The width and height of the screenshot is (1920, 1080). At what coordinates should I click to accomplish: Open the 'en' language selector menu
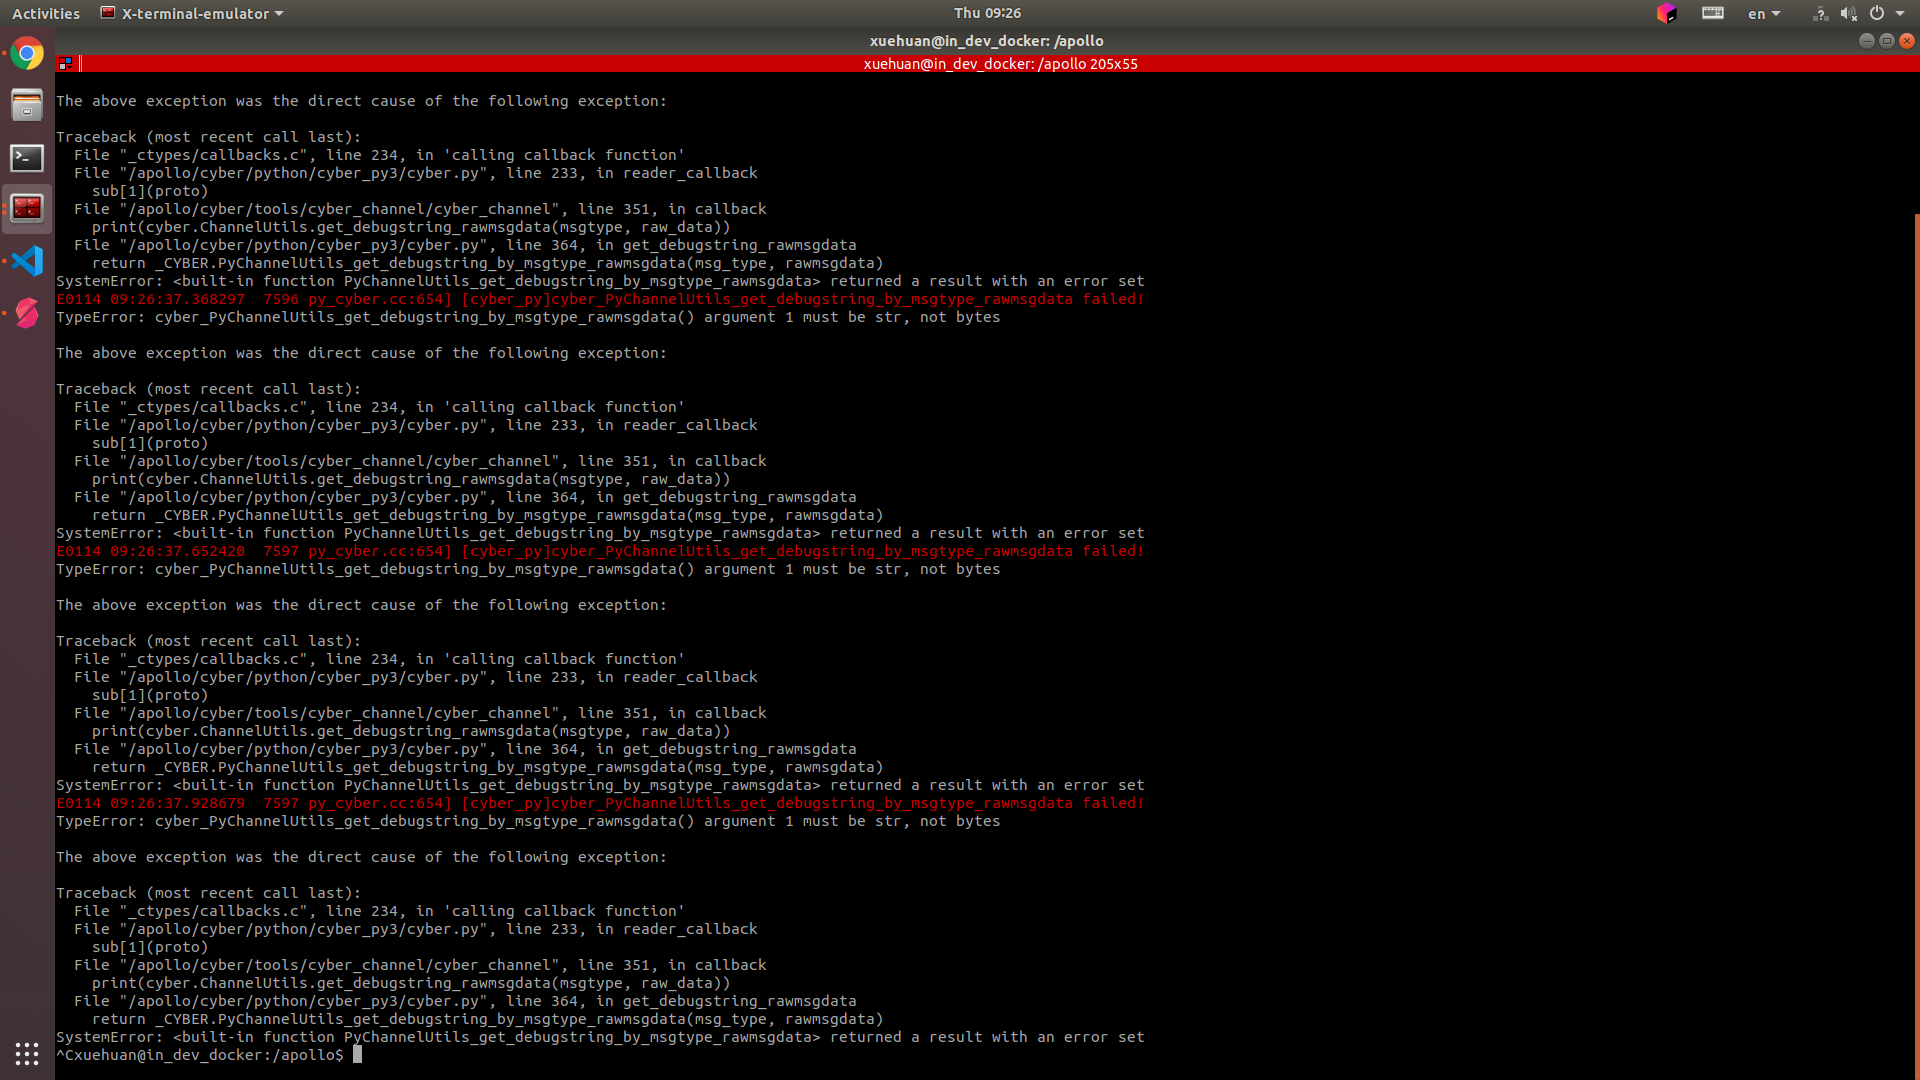point(1763,13)
